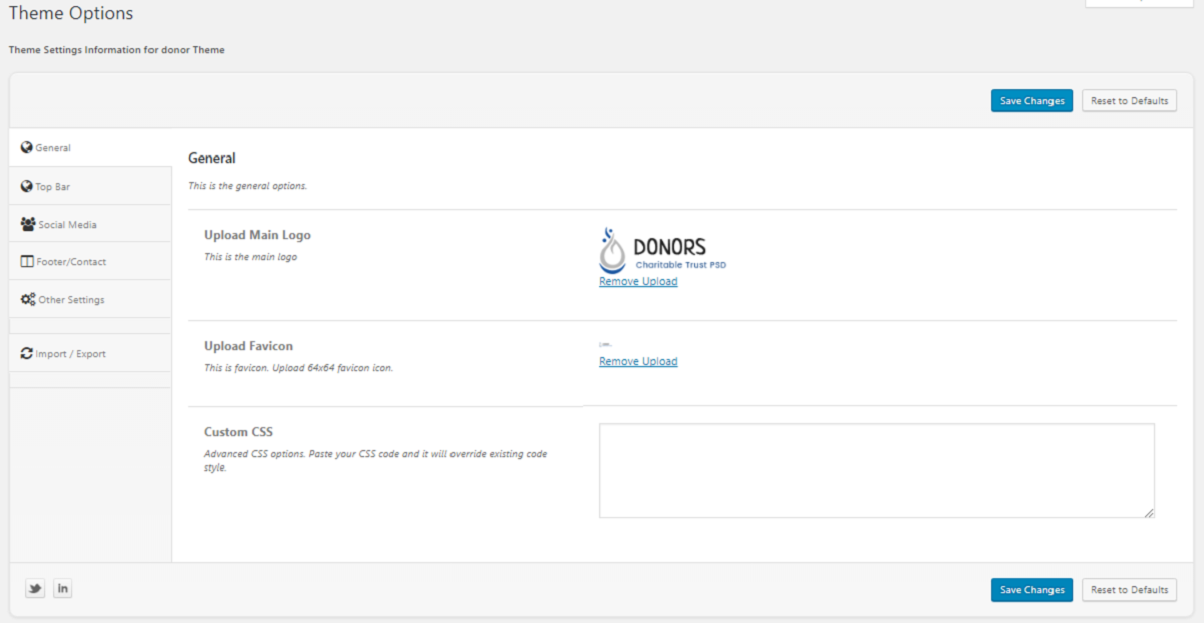Image resolution: width=1204 pixels, height=623 pixels.
Task: Select the Footer/Contact tab
Action: click(91, 262)
